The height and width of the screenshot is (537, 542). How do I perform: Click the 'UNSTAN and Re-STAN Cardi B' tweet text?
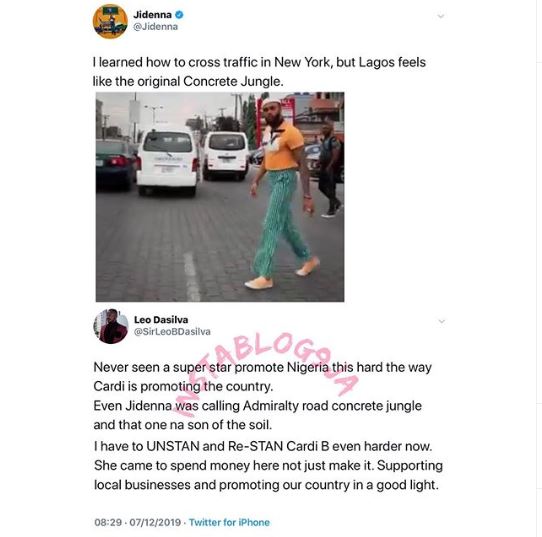click(x=263, y=446)
